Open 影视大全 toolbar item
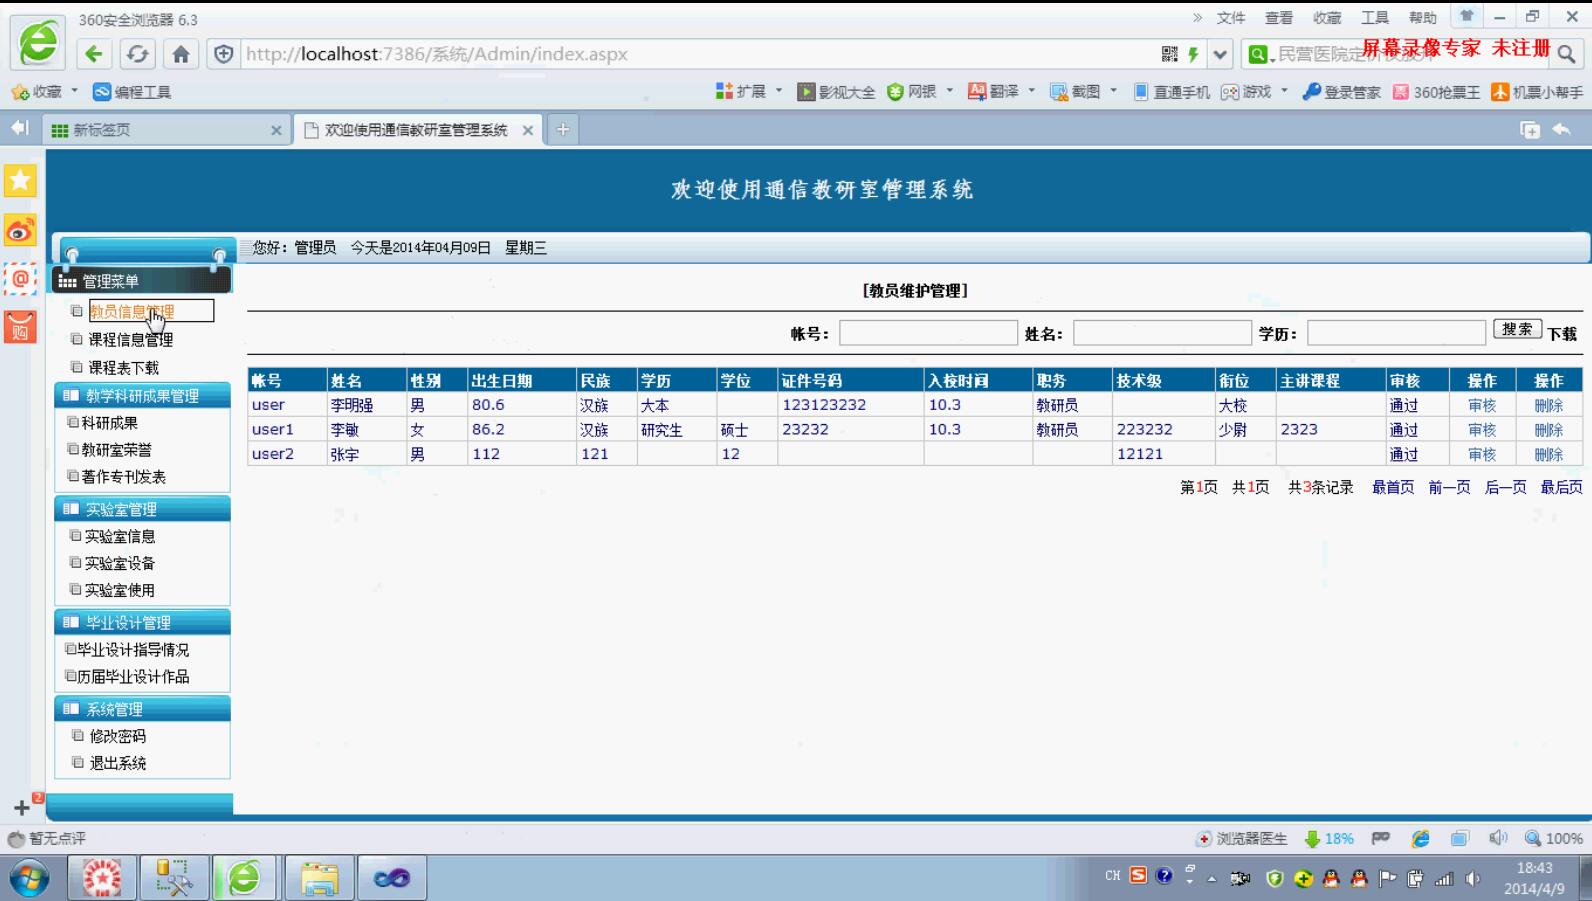 coord(836,91)
